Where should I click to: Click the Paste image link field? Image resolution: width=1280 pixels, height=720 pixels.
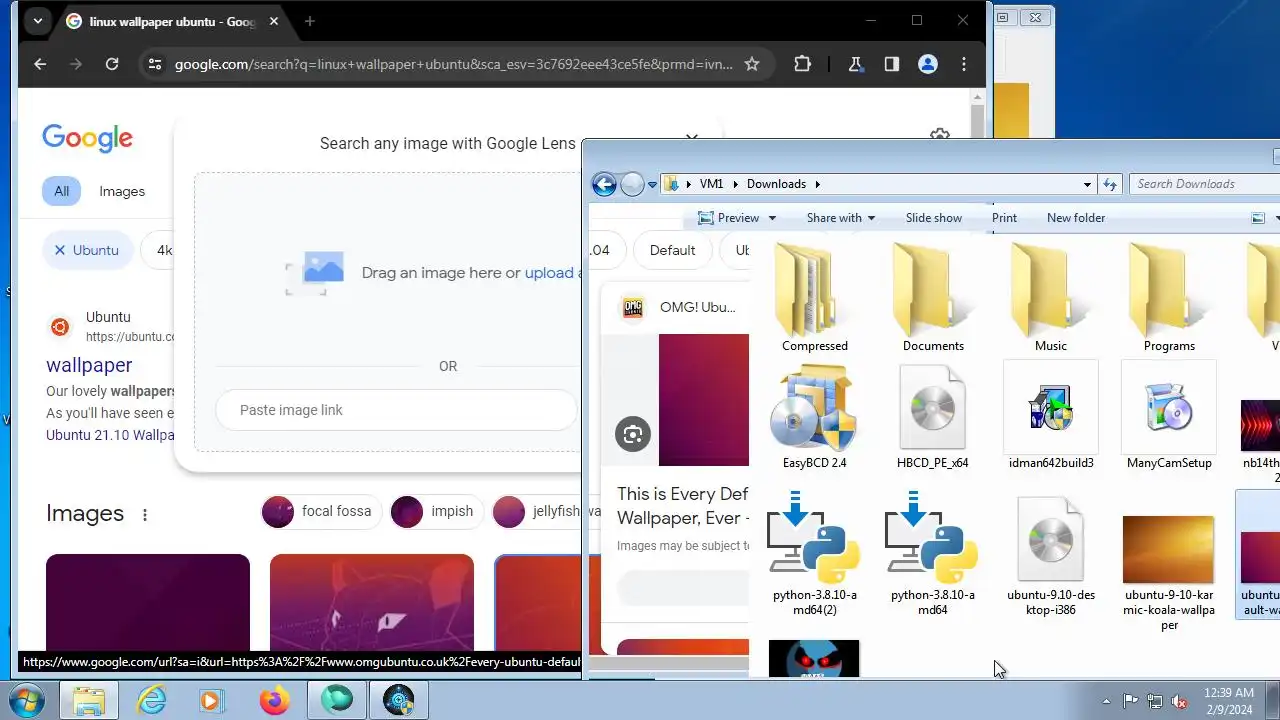click(396, 410)
